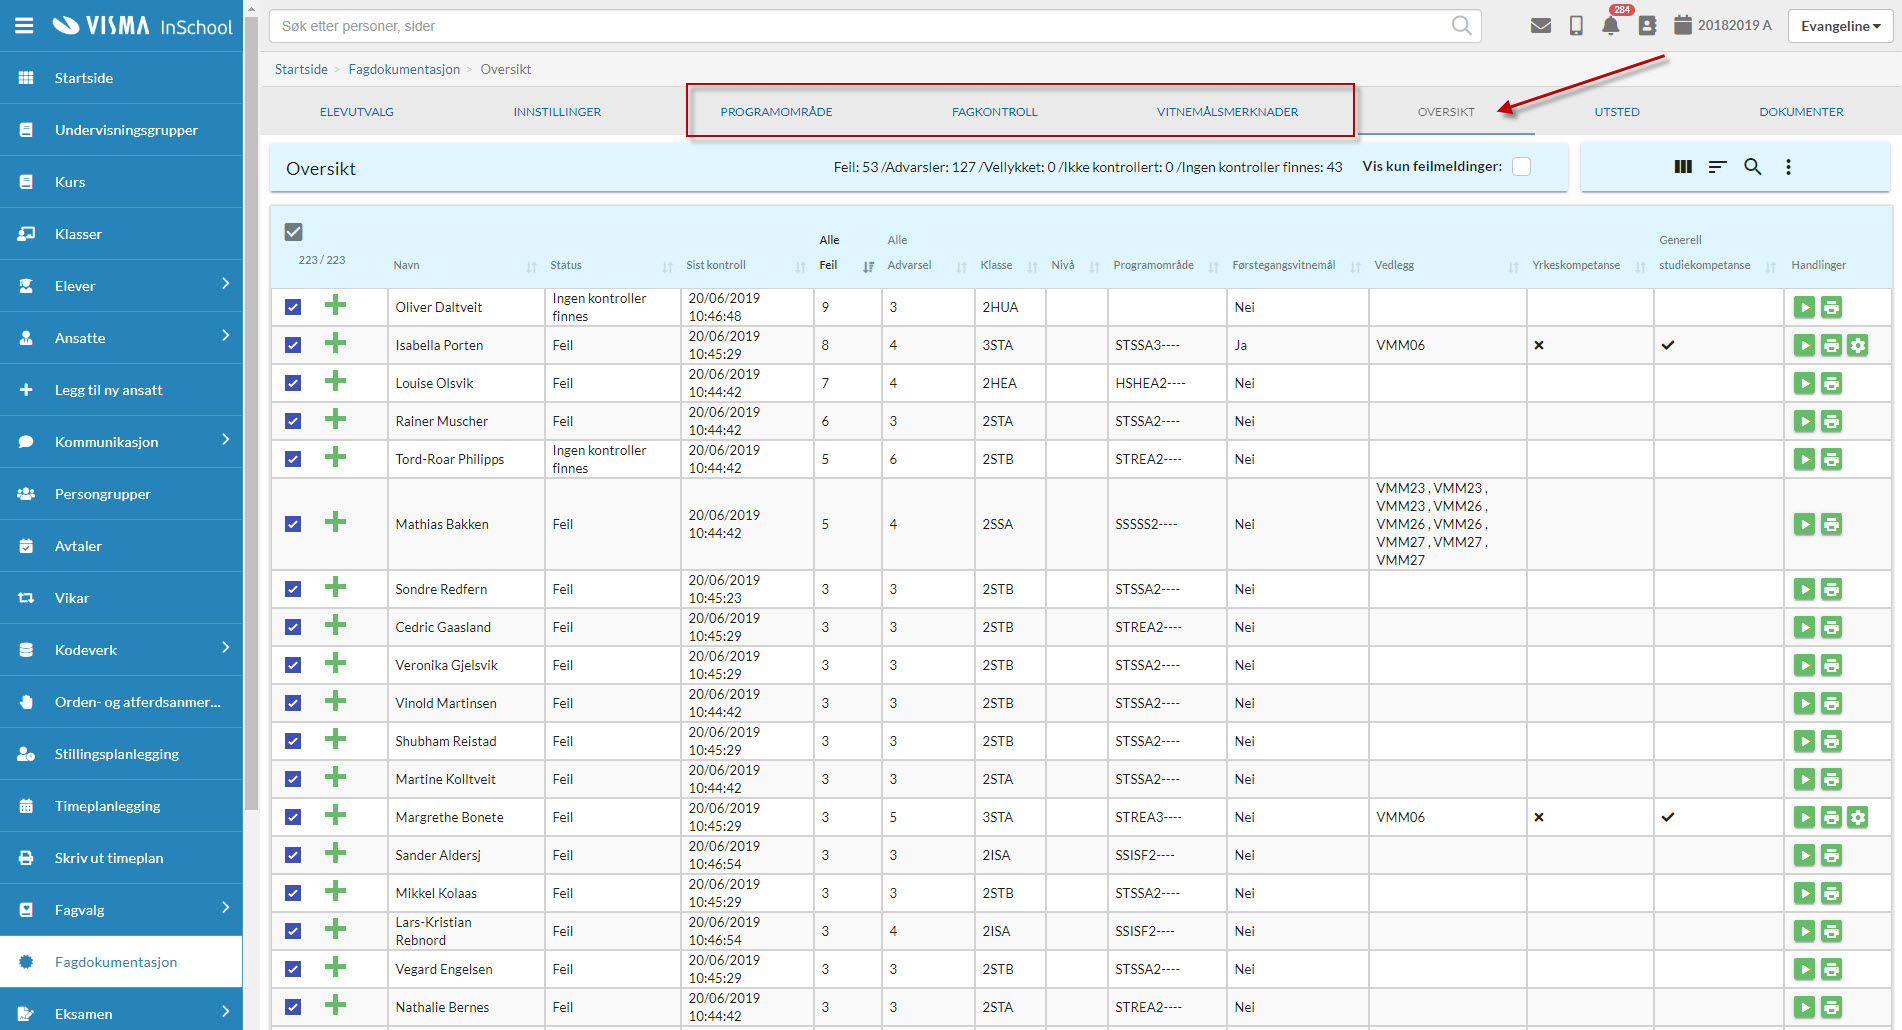Uncheck Mathias Bakken row checkbox
1902x1030 pixels.
coord(293,524)
